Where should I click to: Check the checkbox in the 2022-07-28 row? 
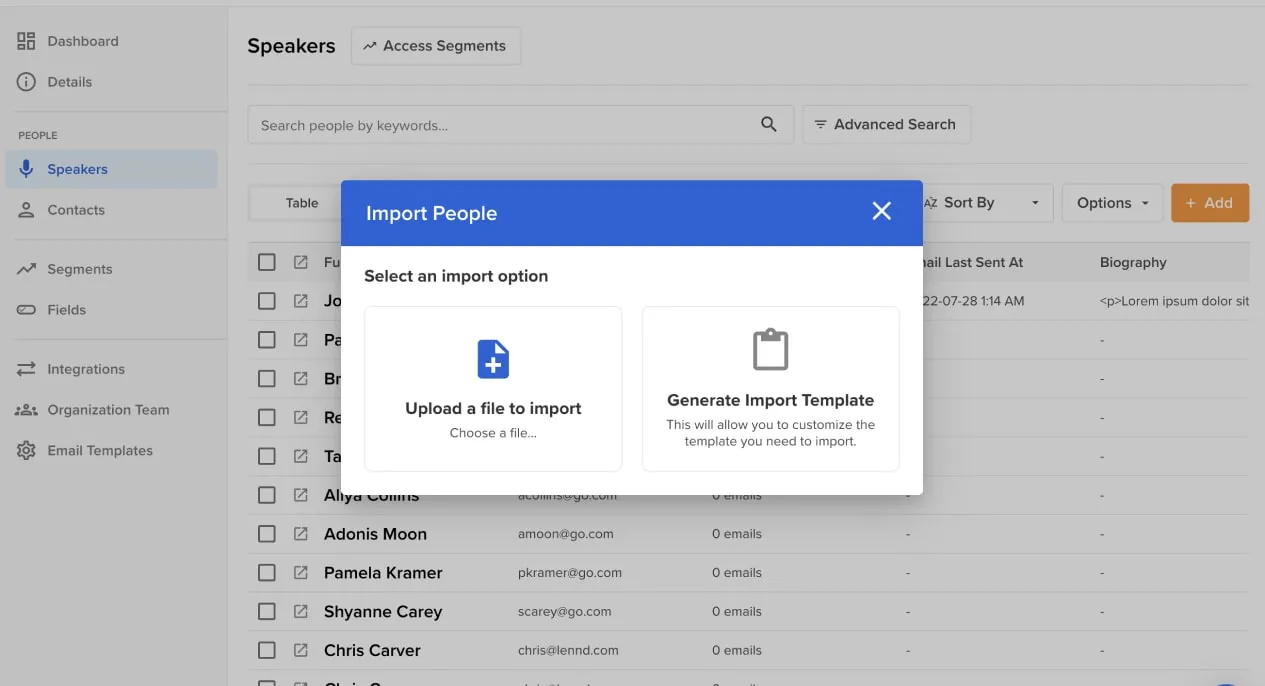click(x=266, y=301)
